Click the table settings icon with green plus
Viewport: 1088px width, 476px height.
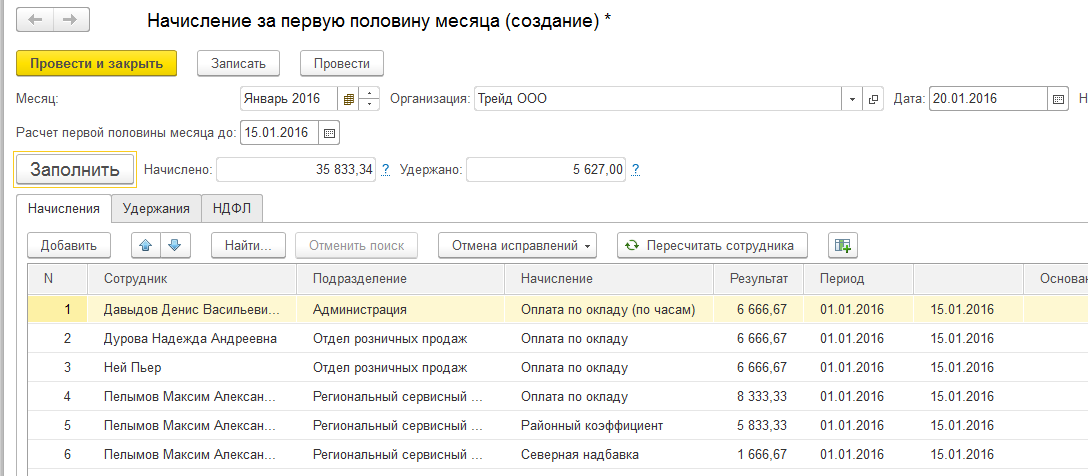pos(843,245)
